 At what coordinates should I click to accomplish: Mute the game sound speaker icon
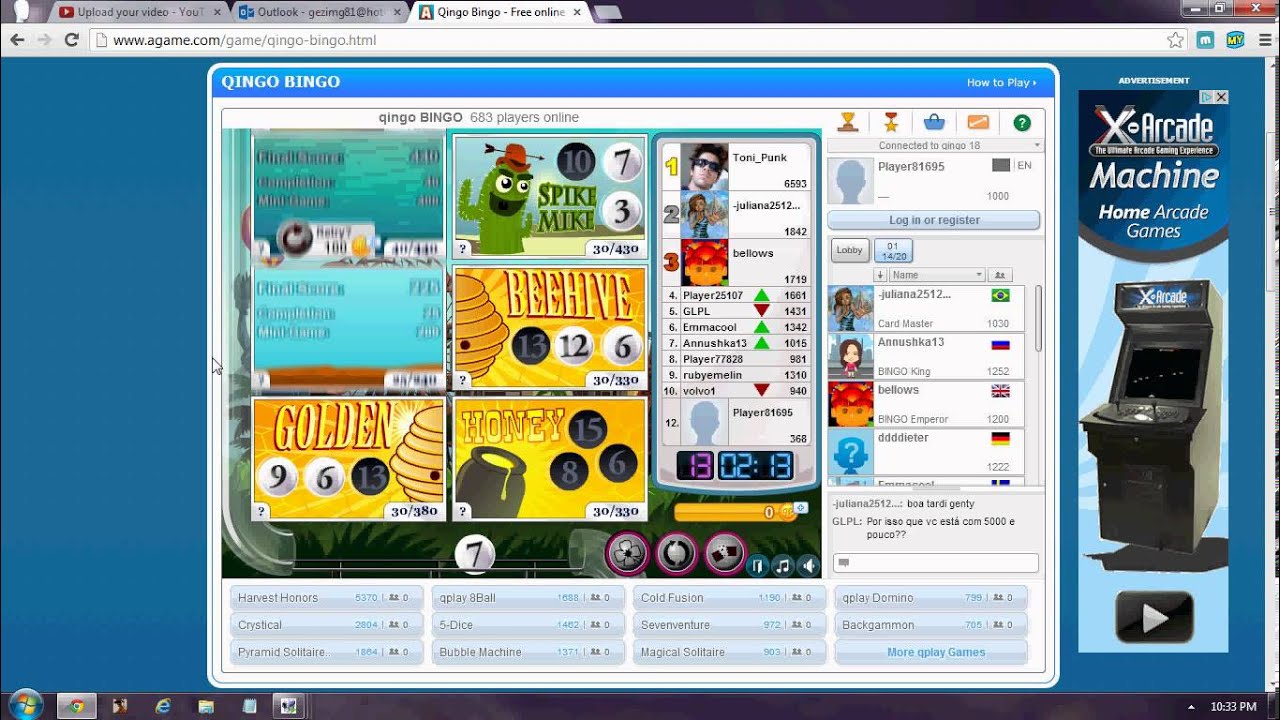pyautogui.click(x=808, y=567)
